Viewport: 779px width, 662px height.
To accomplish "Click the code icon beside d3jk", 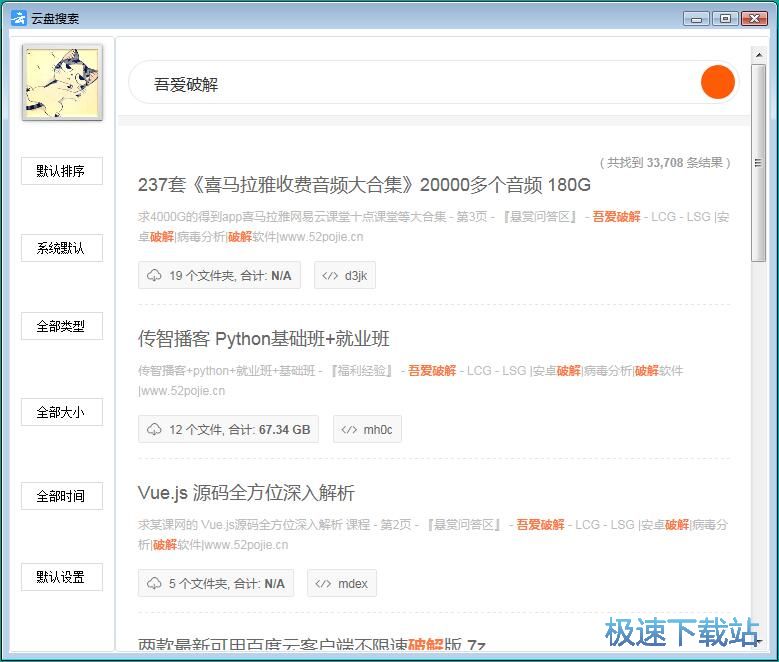I will 330,276.
